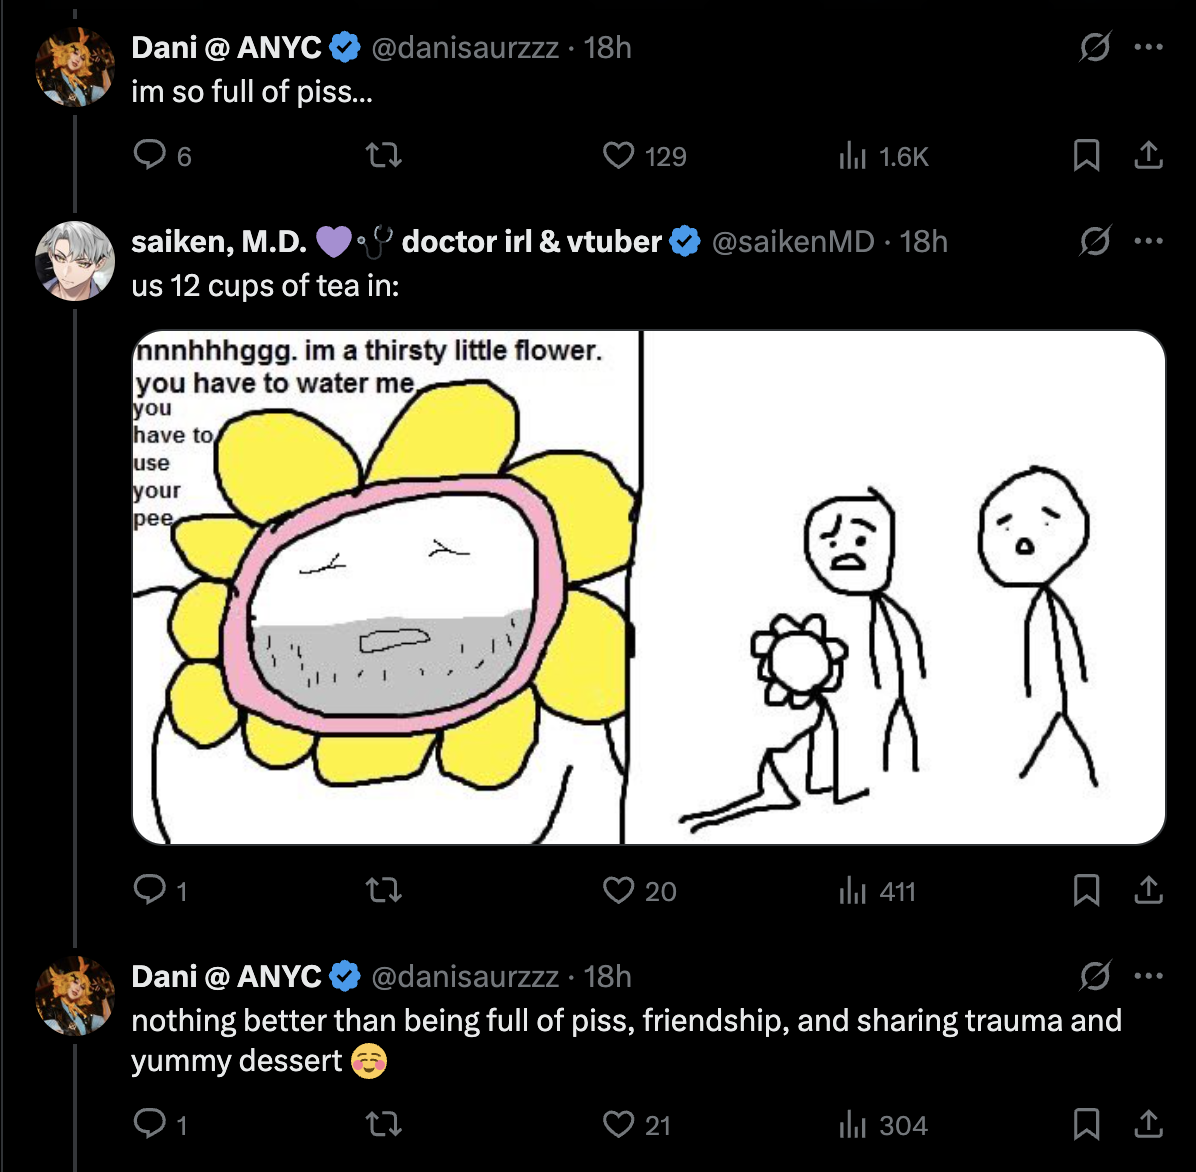Bookmark Dani's first tweet
This screenshot has width=1196, height=1172.
point(1086,155)
